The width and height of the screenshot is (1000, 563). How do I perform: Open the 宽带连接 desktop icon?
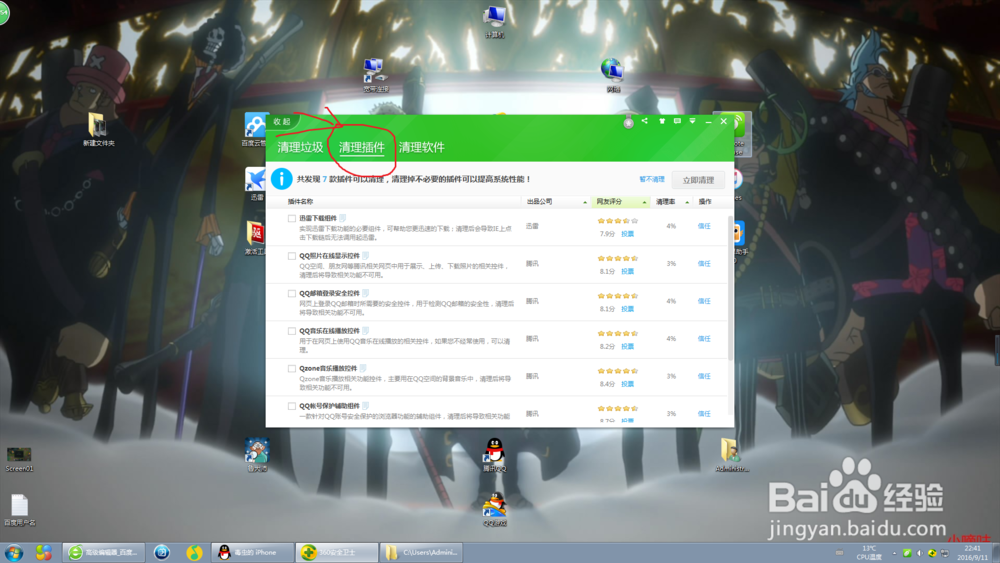tap(375, 75)
